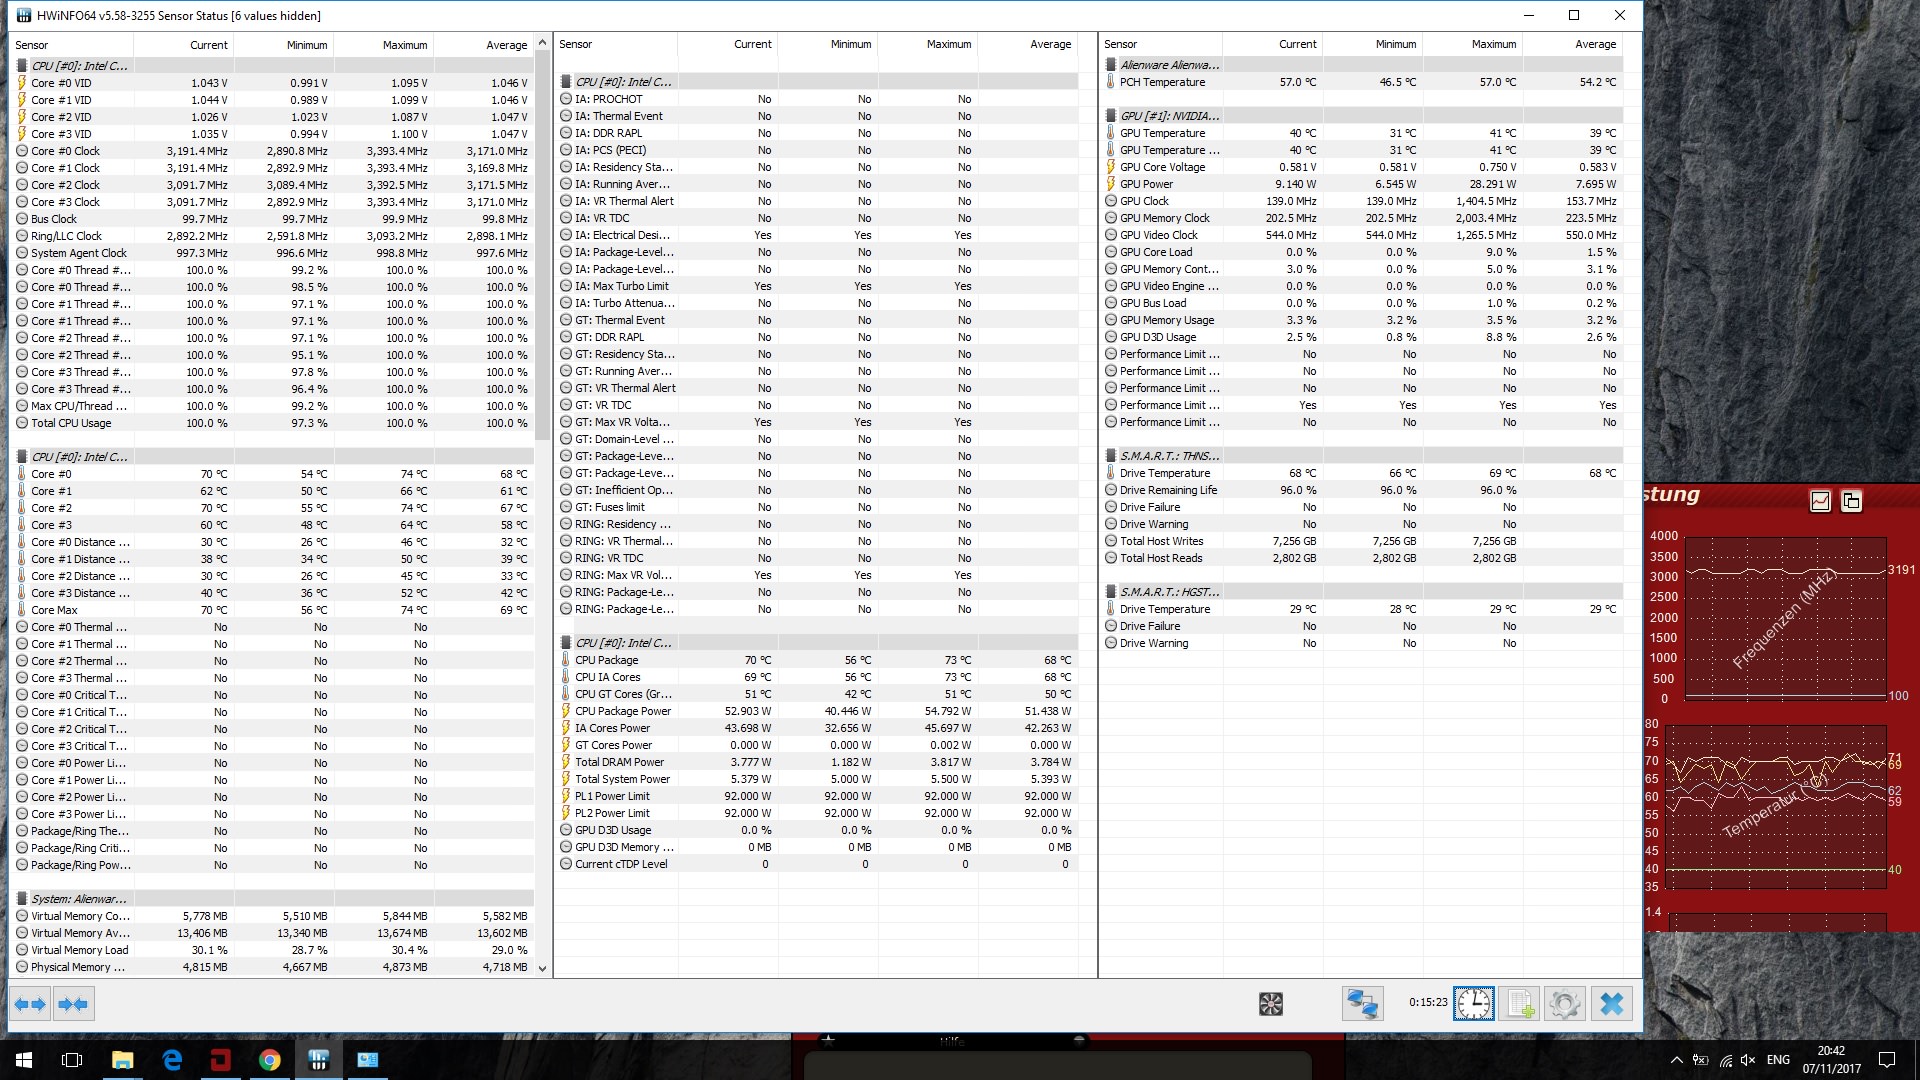
Task: Select the Virtual Memory Load row
Action: [273, 950]
